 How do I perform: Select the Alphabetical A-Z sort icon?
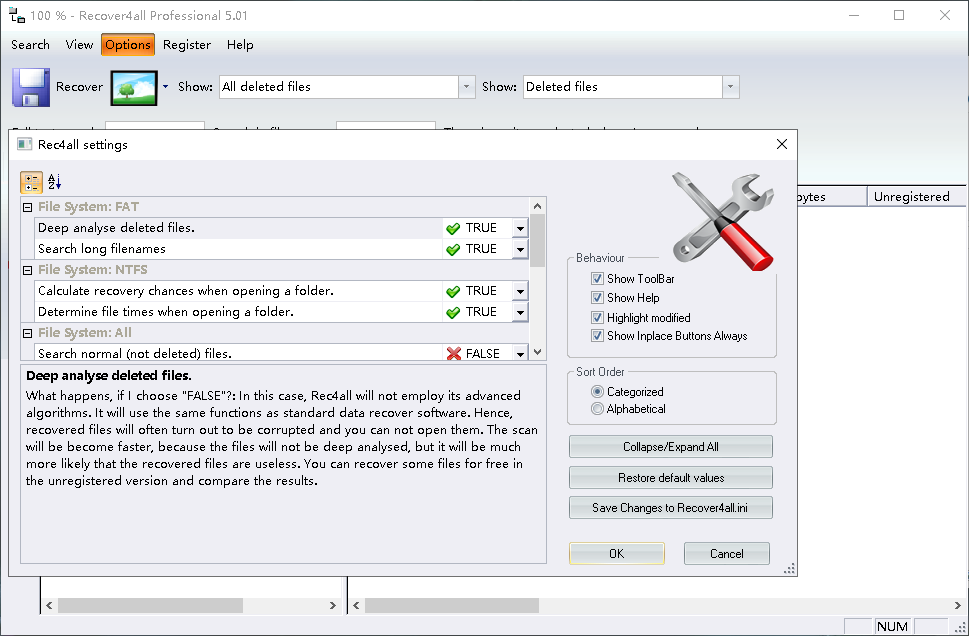pos(54,182)
